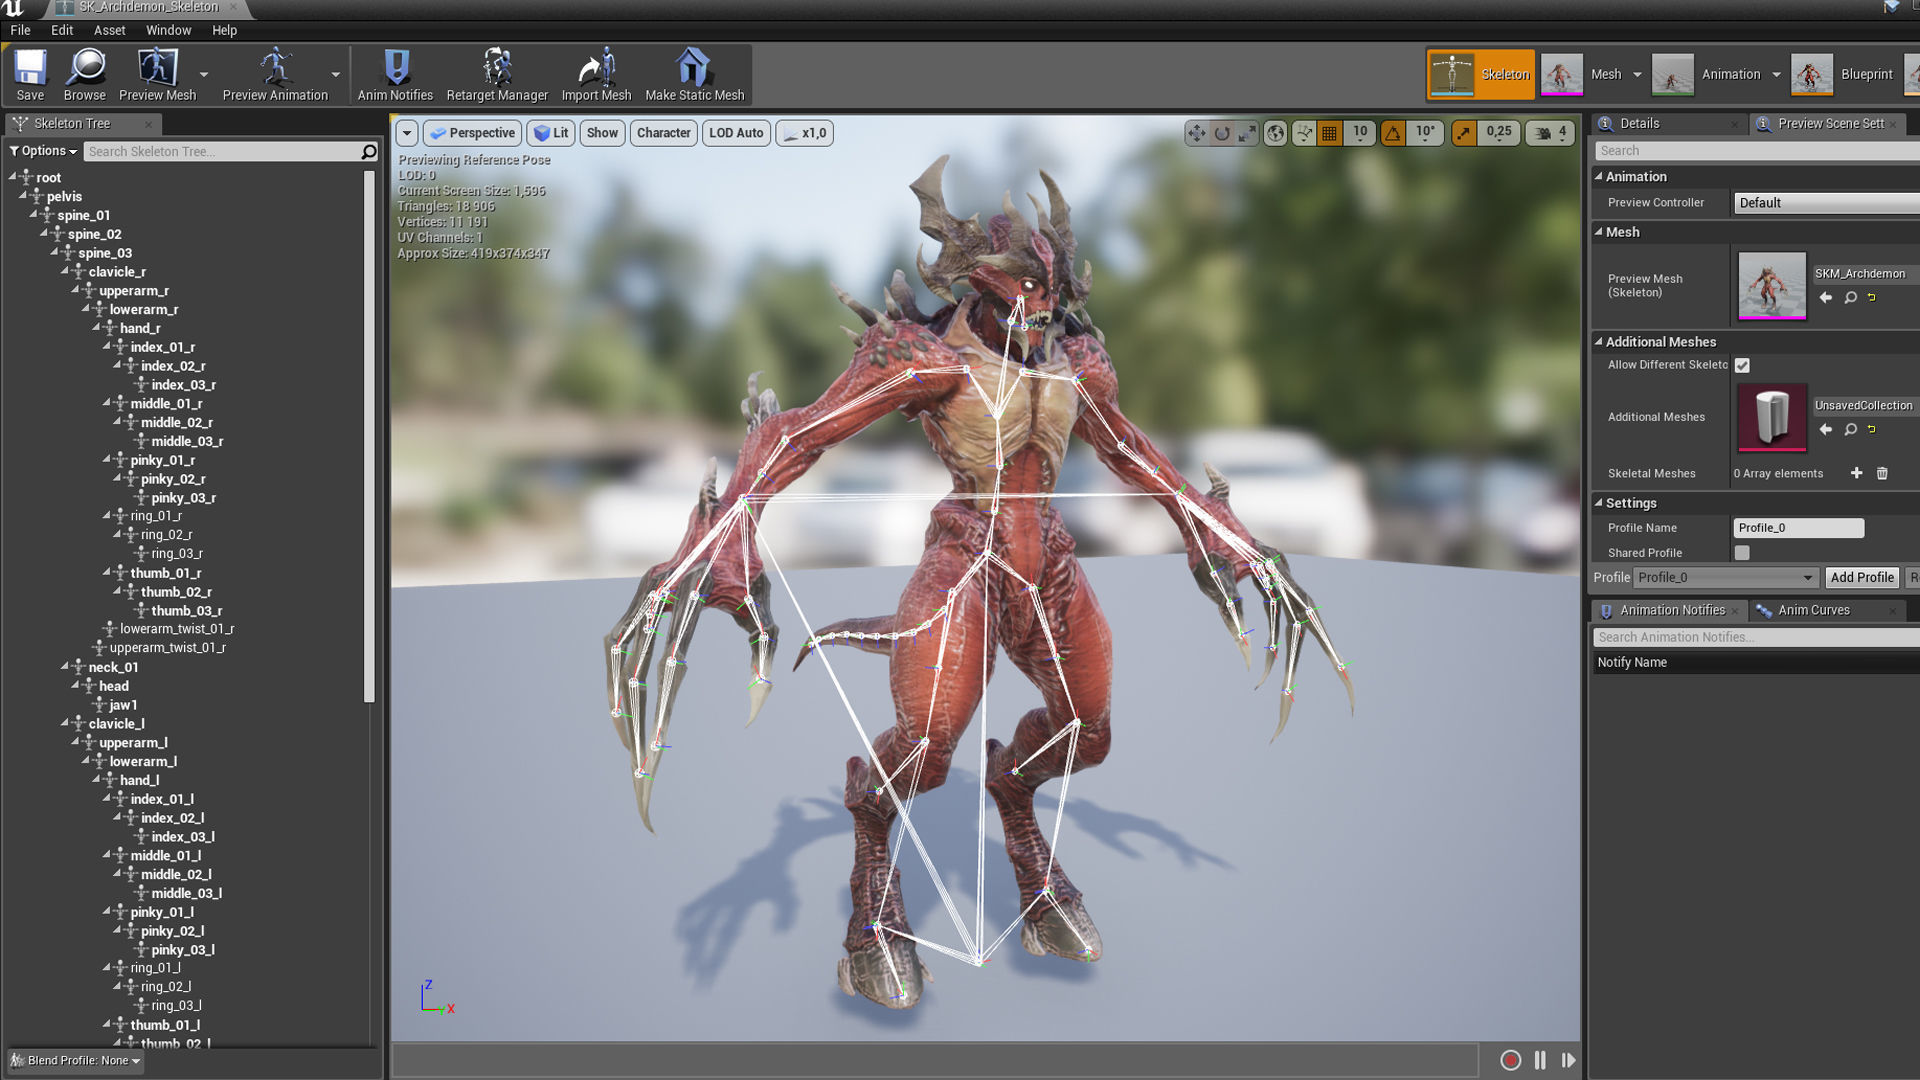Open the Edit menu
Viewport: 1920px width, 1080px height.
coord(62,30)
